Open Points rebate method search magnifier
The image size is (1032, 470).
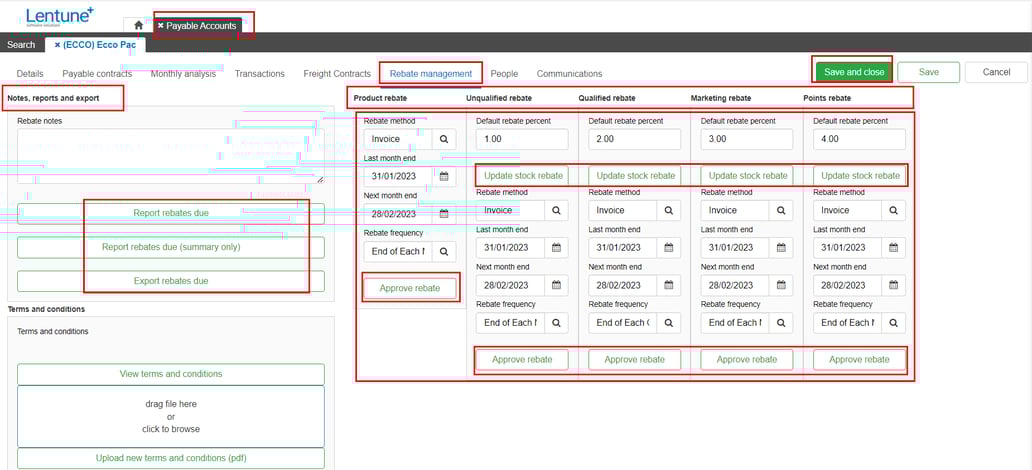(x=894, y=210)
